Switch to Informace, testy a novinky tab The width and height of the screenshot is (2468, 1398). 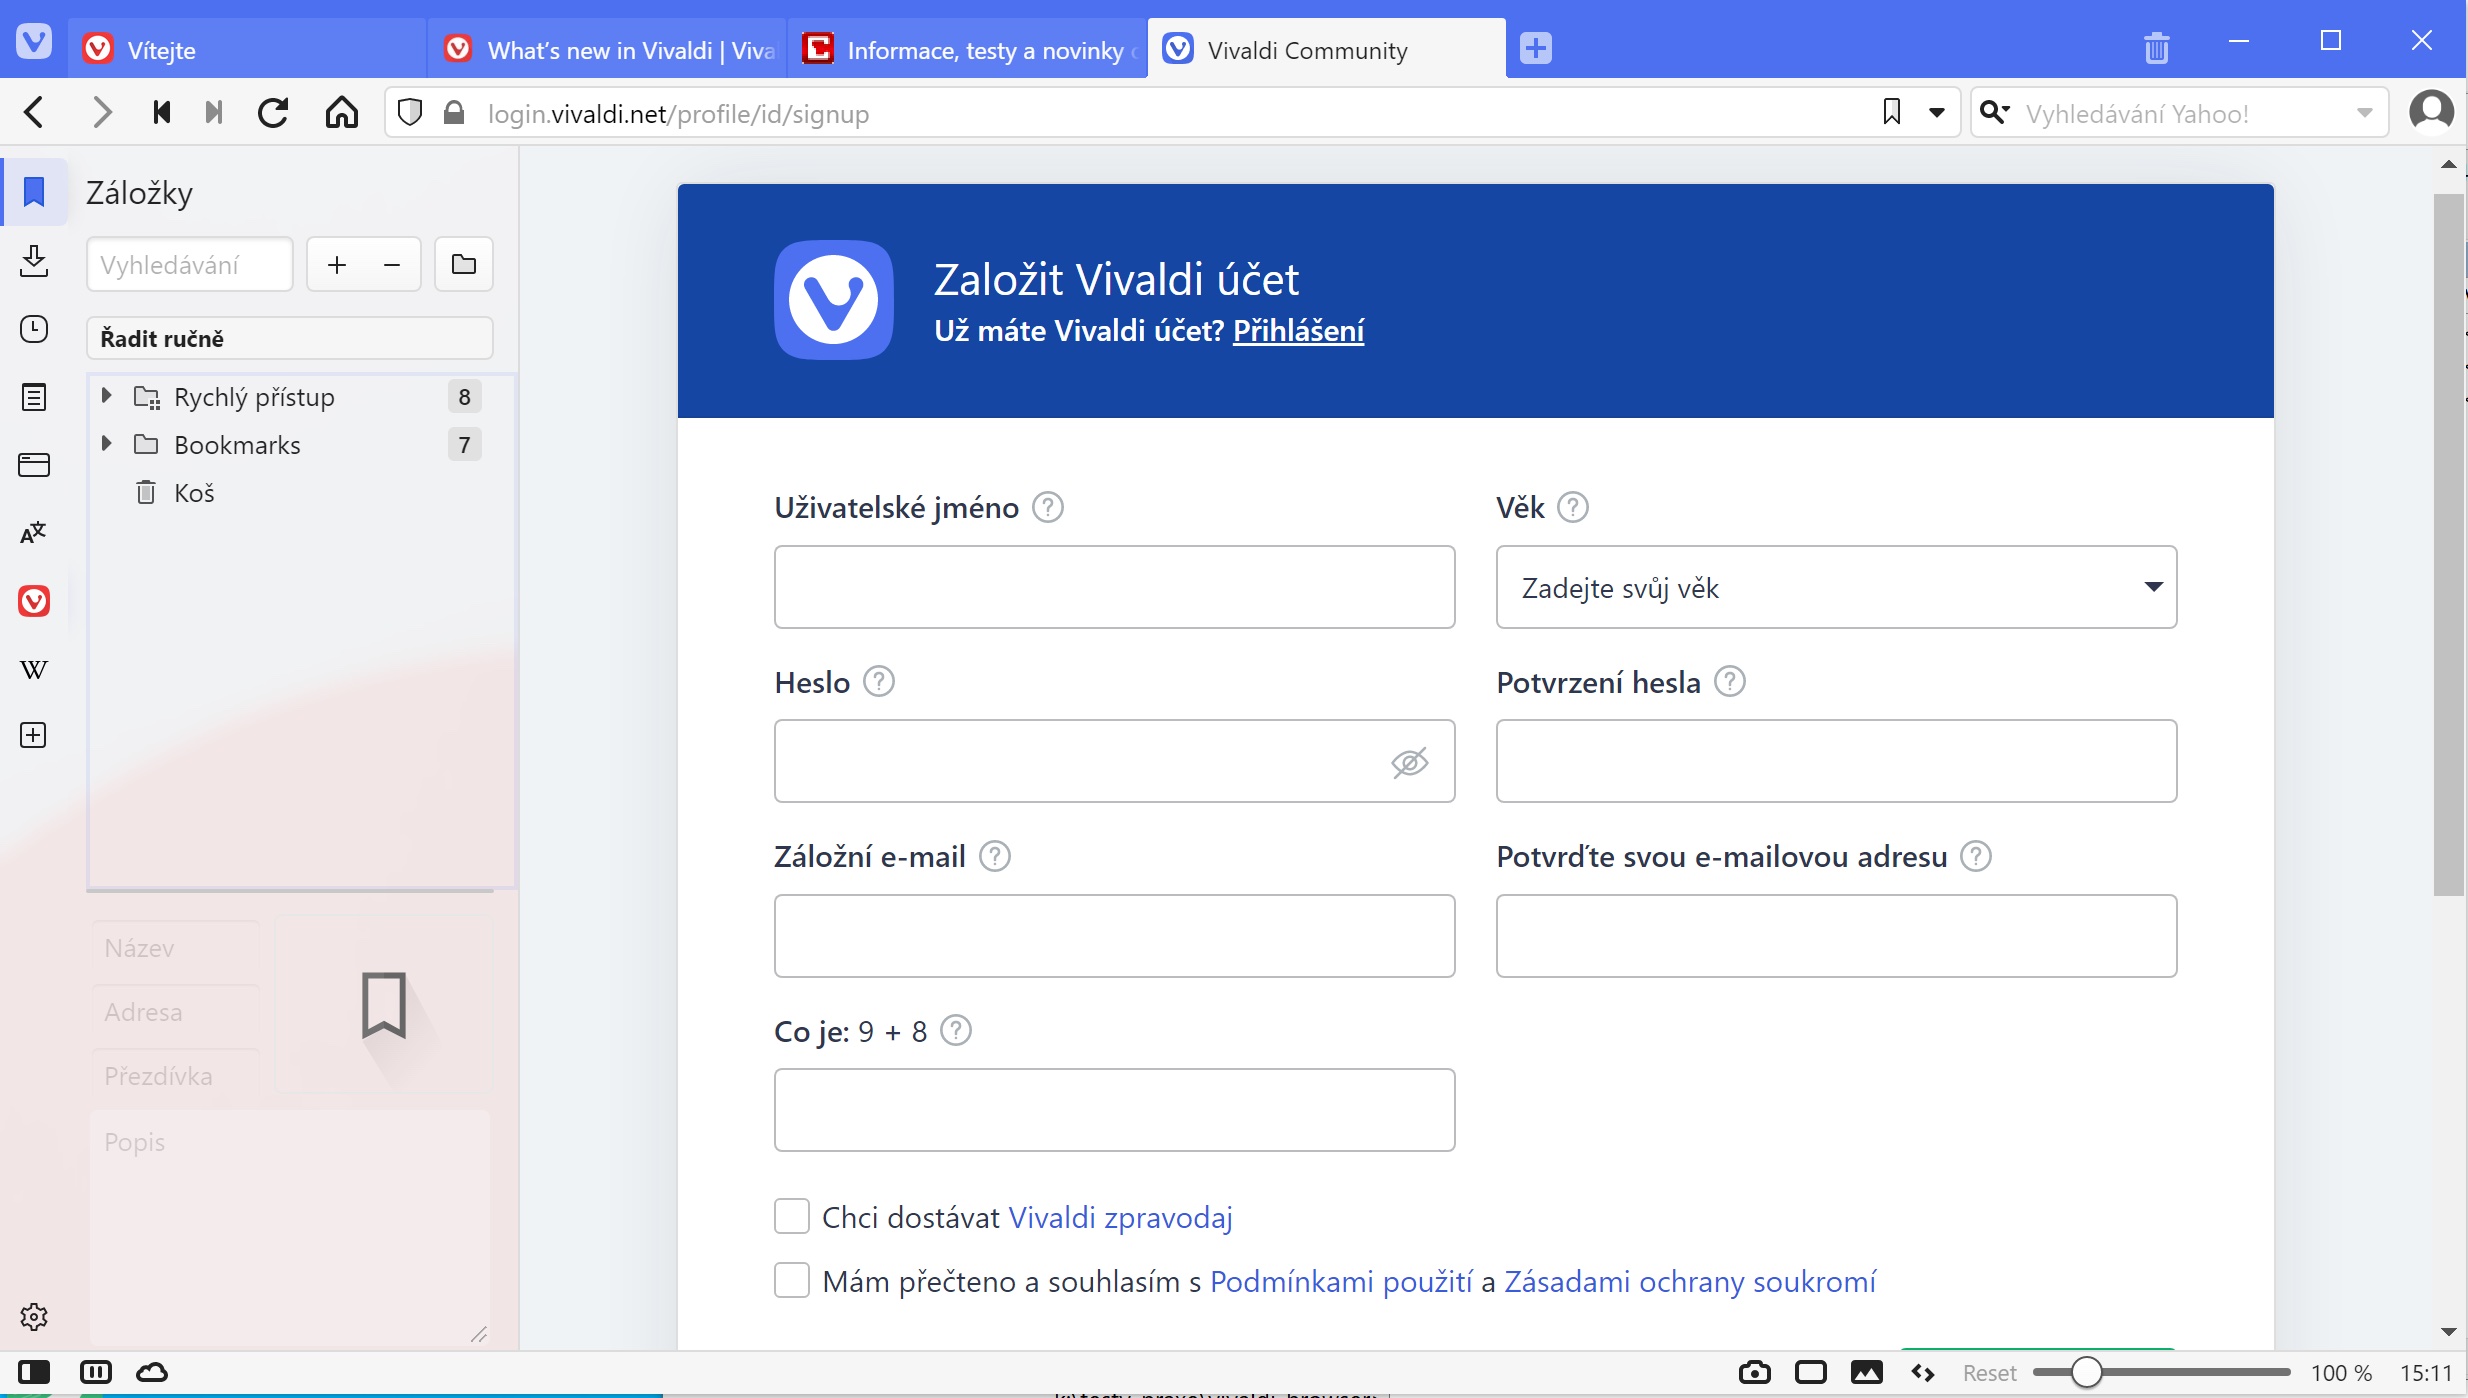tap(969, 50)
